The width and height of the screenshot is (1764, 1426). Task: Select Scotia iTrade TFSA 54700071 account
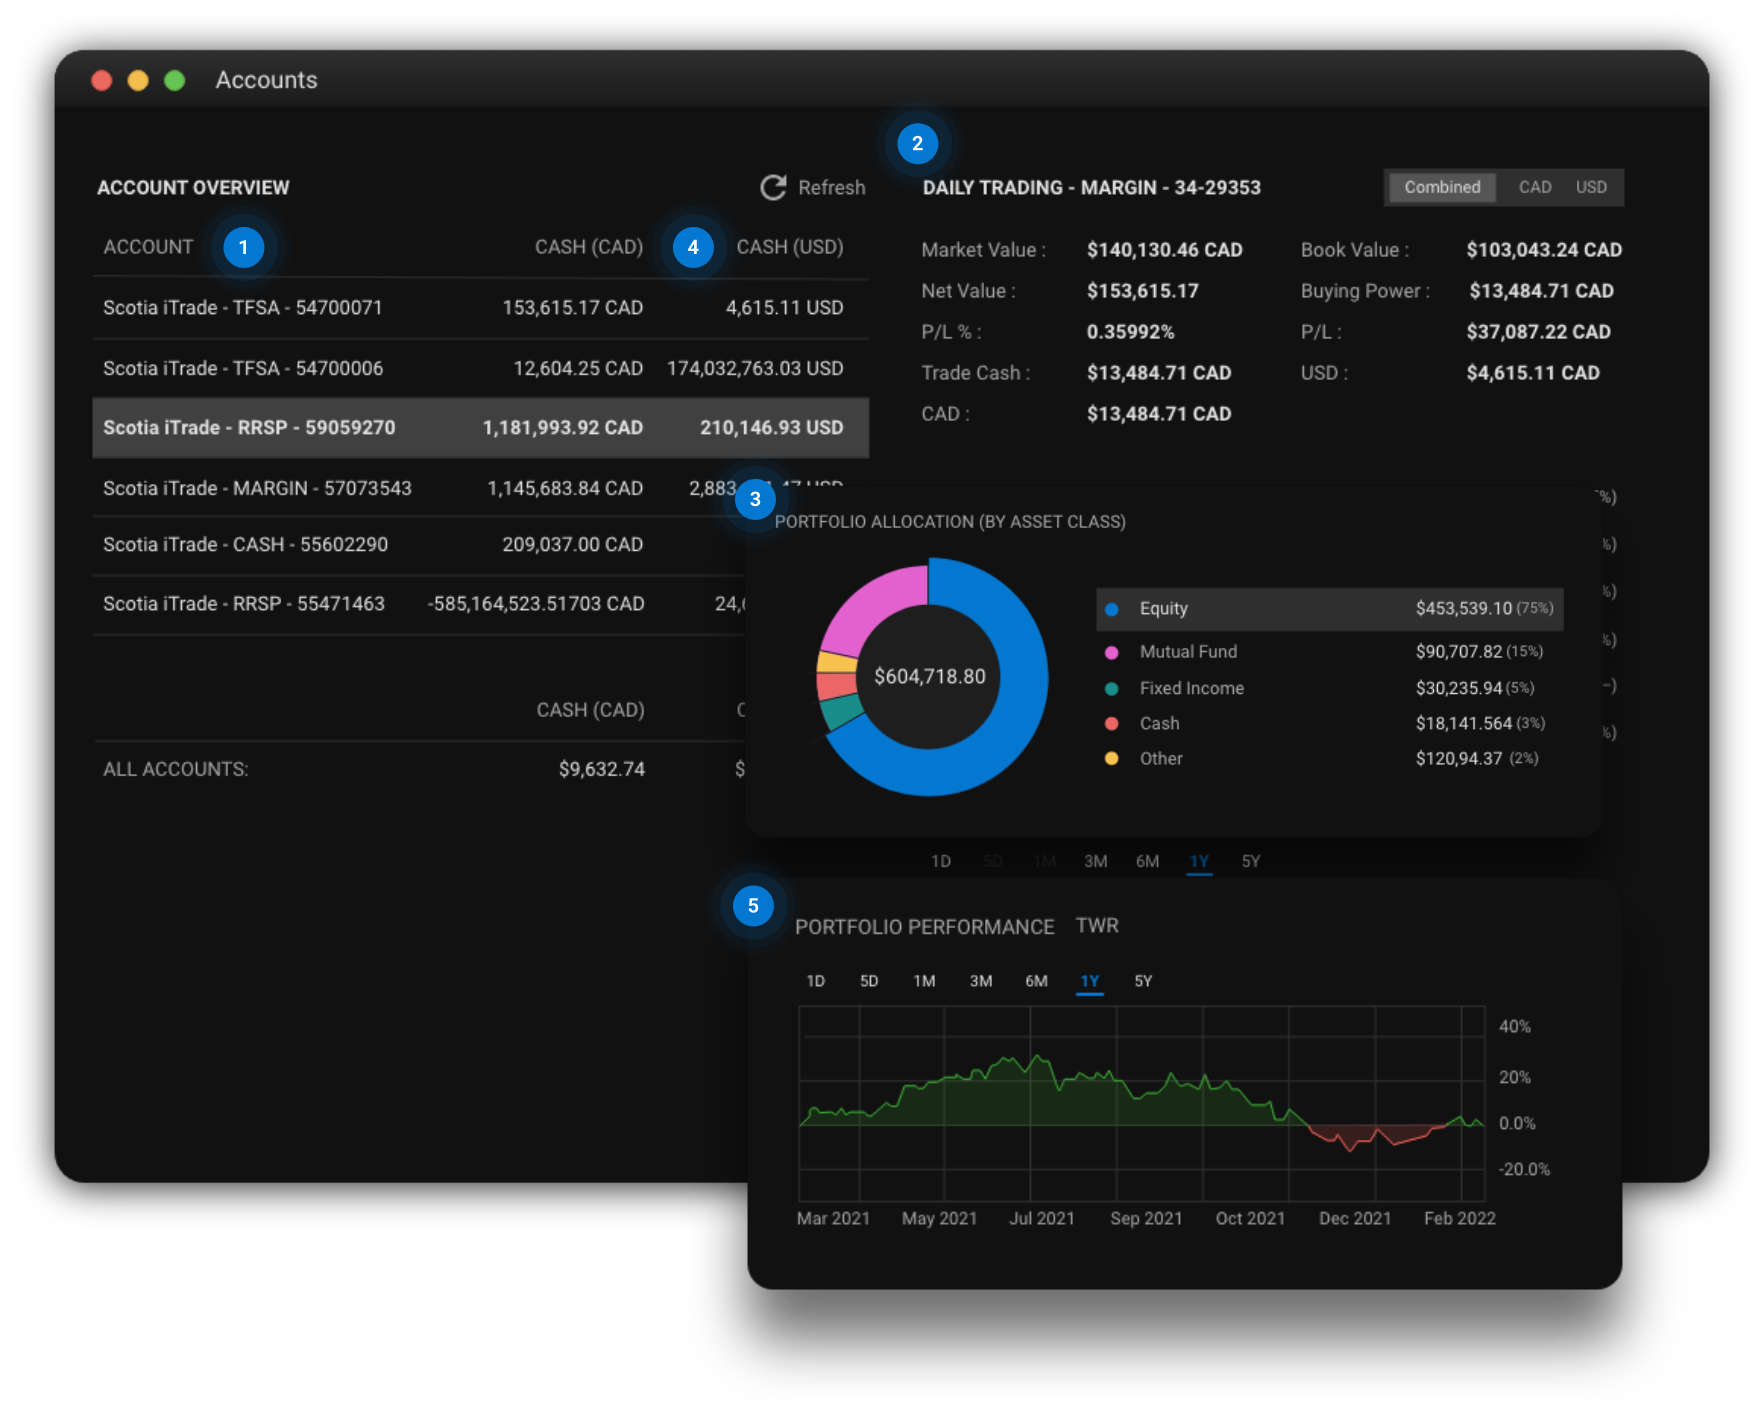pyautogui.click(x=480, y=308)
